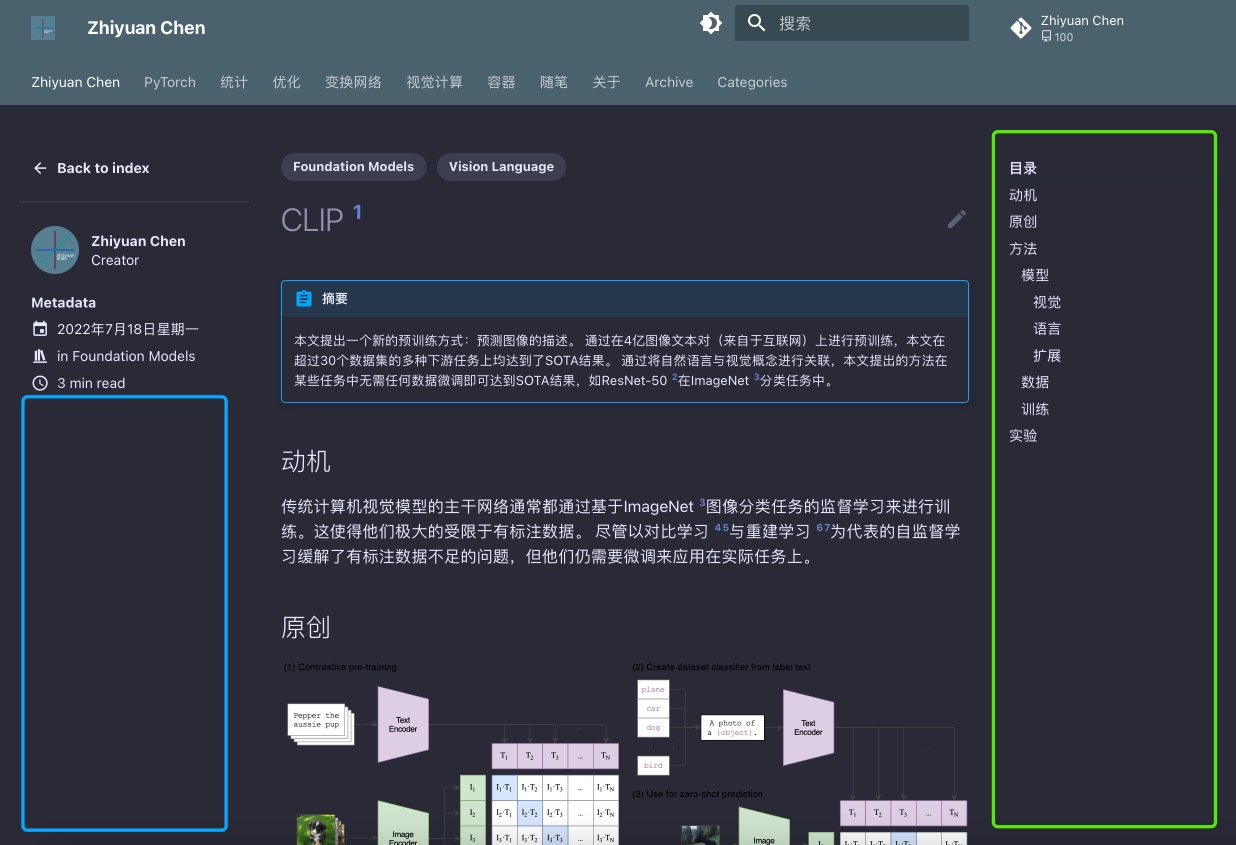Click the Zhiyuan Chen site title
The width and height of the screenshot is (1236, 845).
(146, 28)
